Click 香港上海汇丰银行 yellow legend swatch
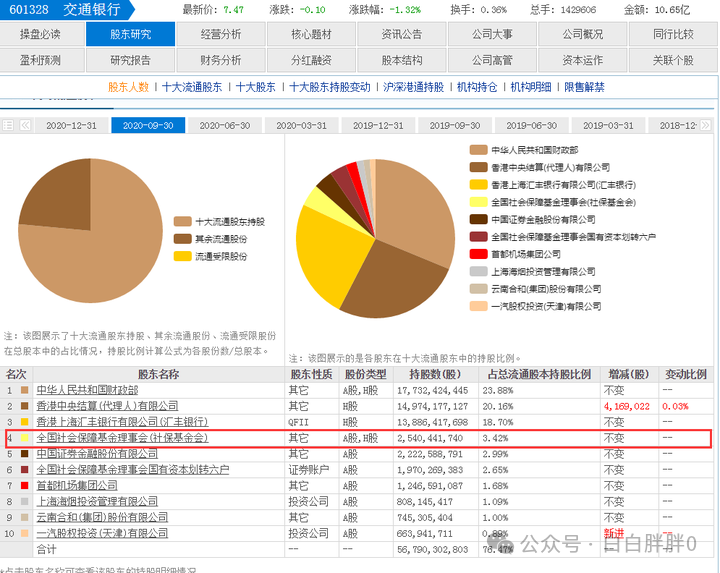The width and height of the screenshot is (720, 573). click(x=478, y=185)
